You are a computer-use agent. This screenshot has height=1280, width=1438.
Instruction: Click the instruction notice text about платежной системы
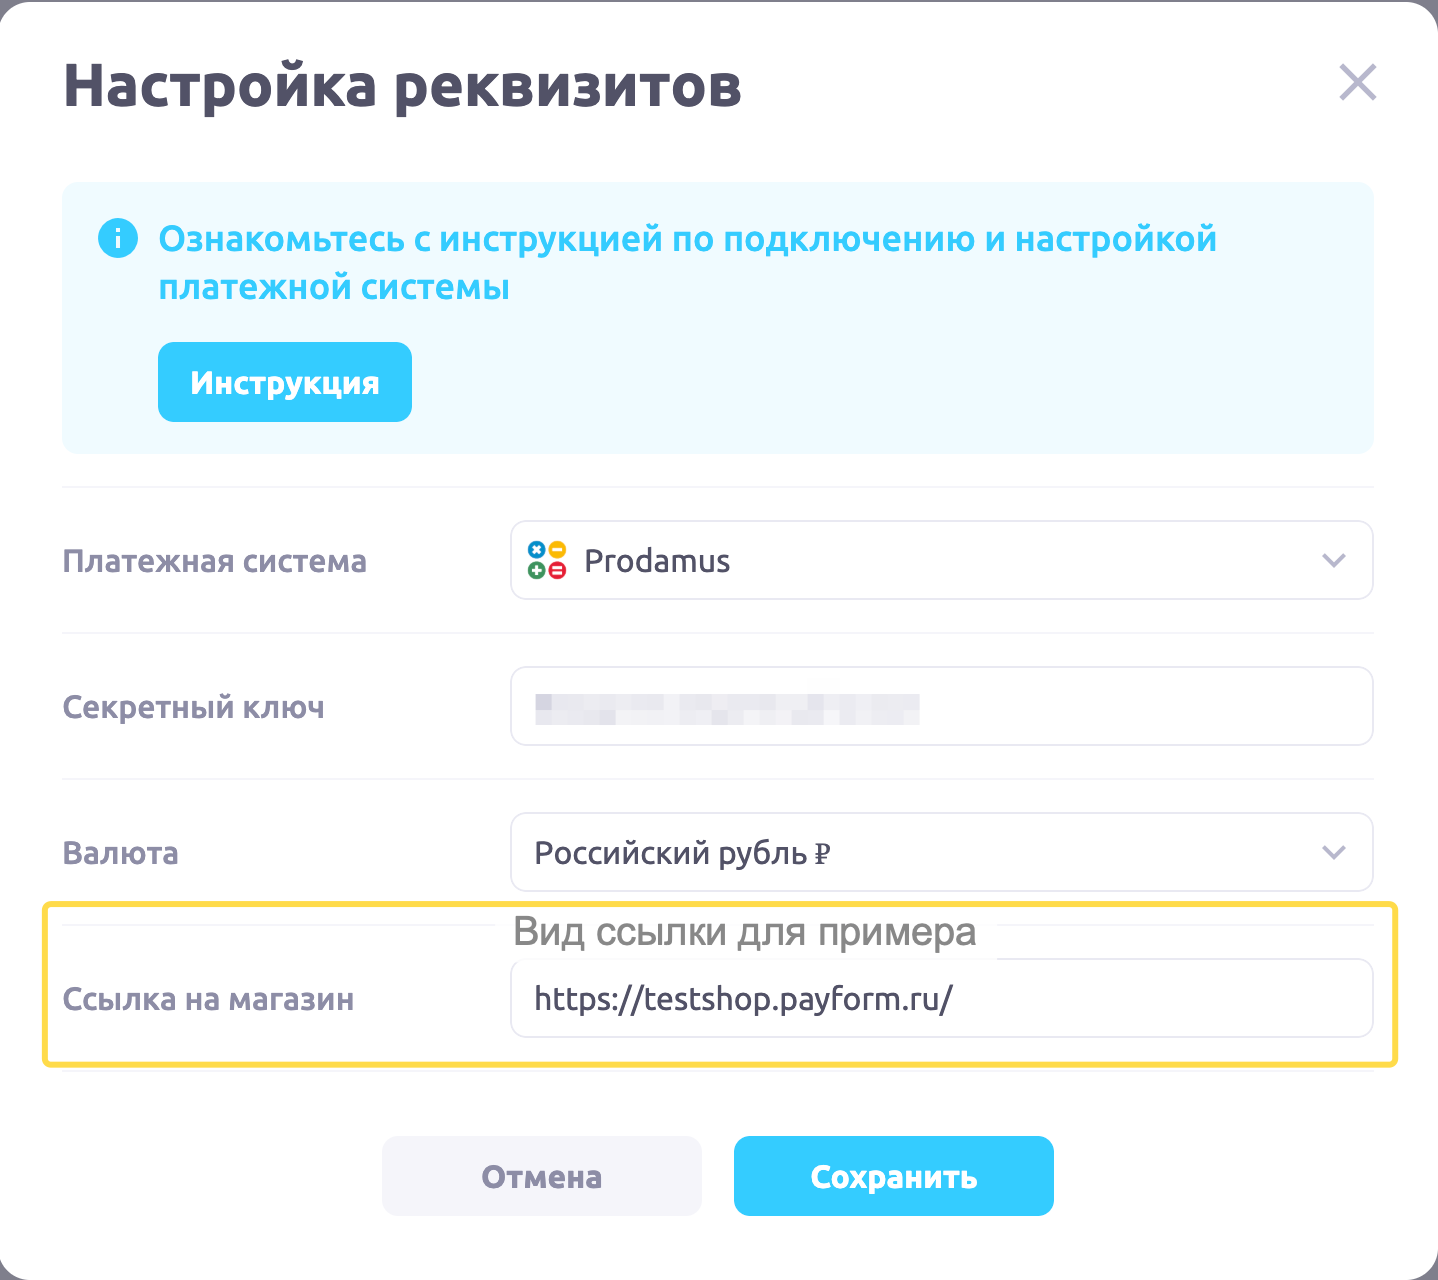(x=687, y=263)
